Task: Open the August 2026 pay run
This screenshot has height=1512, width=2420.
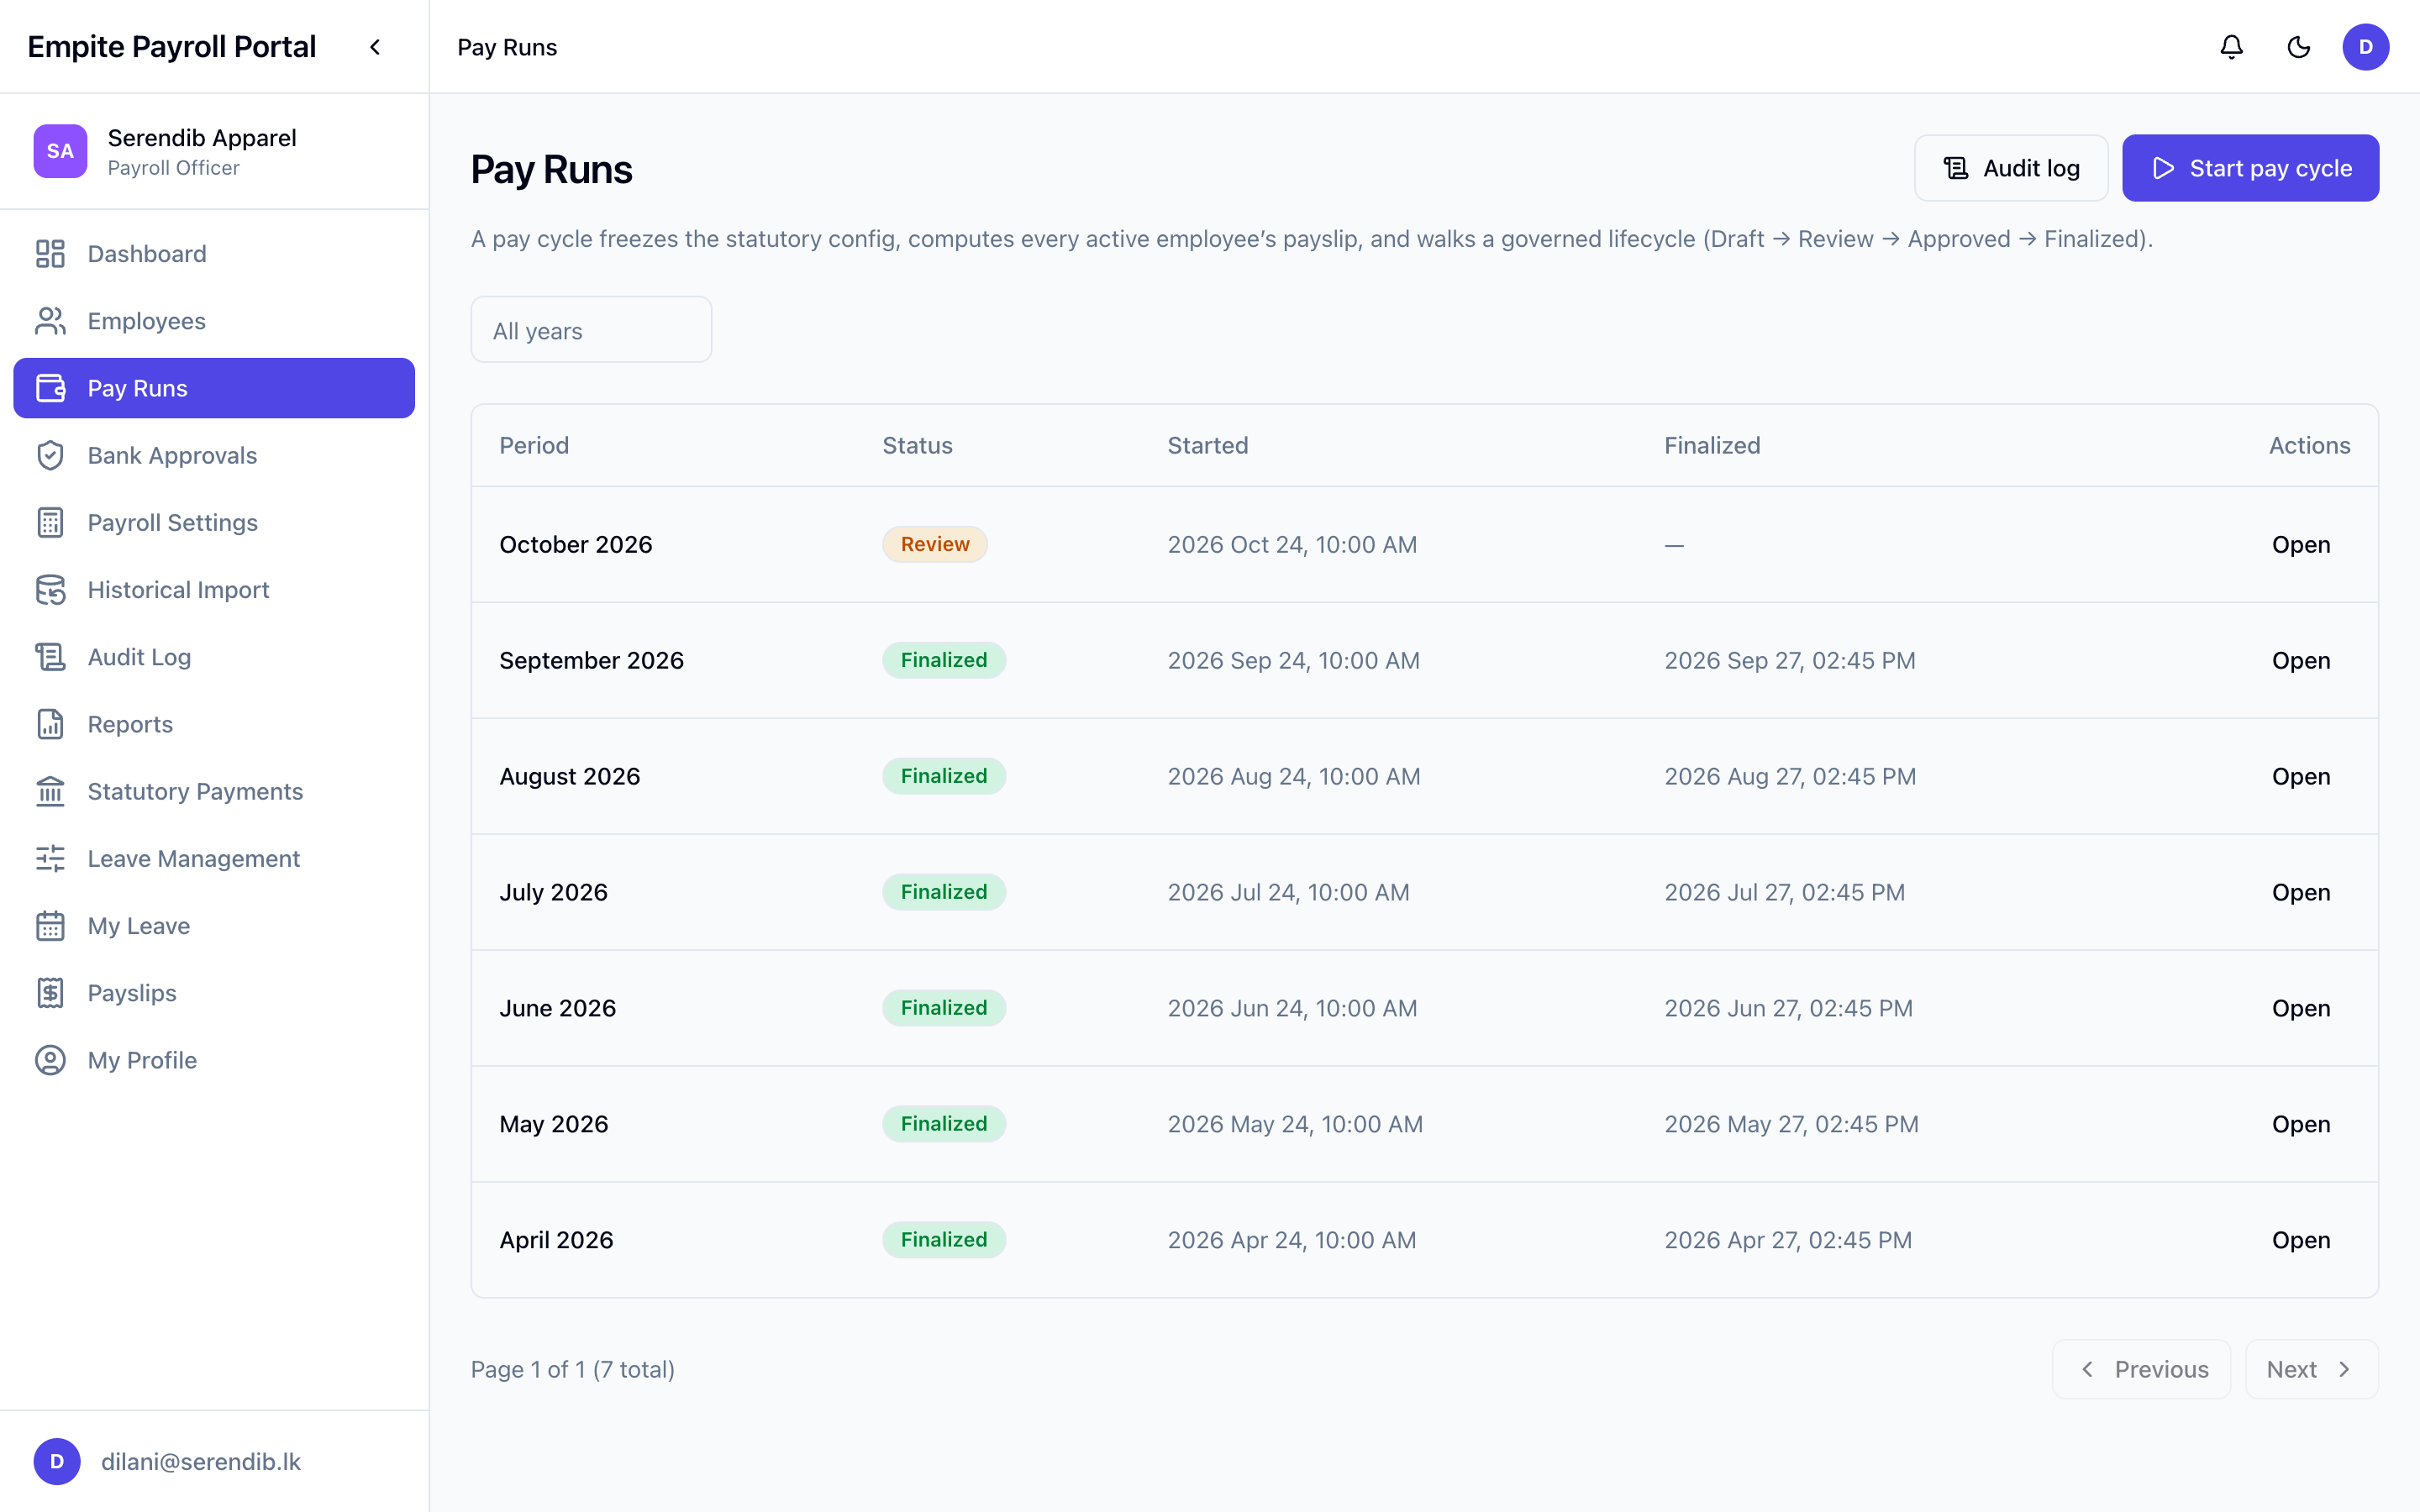Action: pyautogui.click(x=2301, y=777)
